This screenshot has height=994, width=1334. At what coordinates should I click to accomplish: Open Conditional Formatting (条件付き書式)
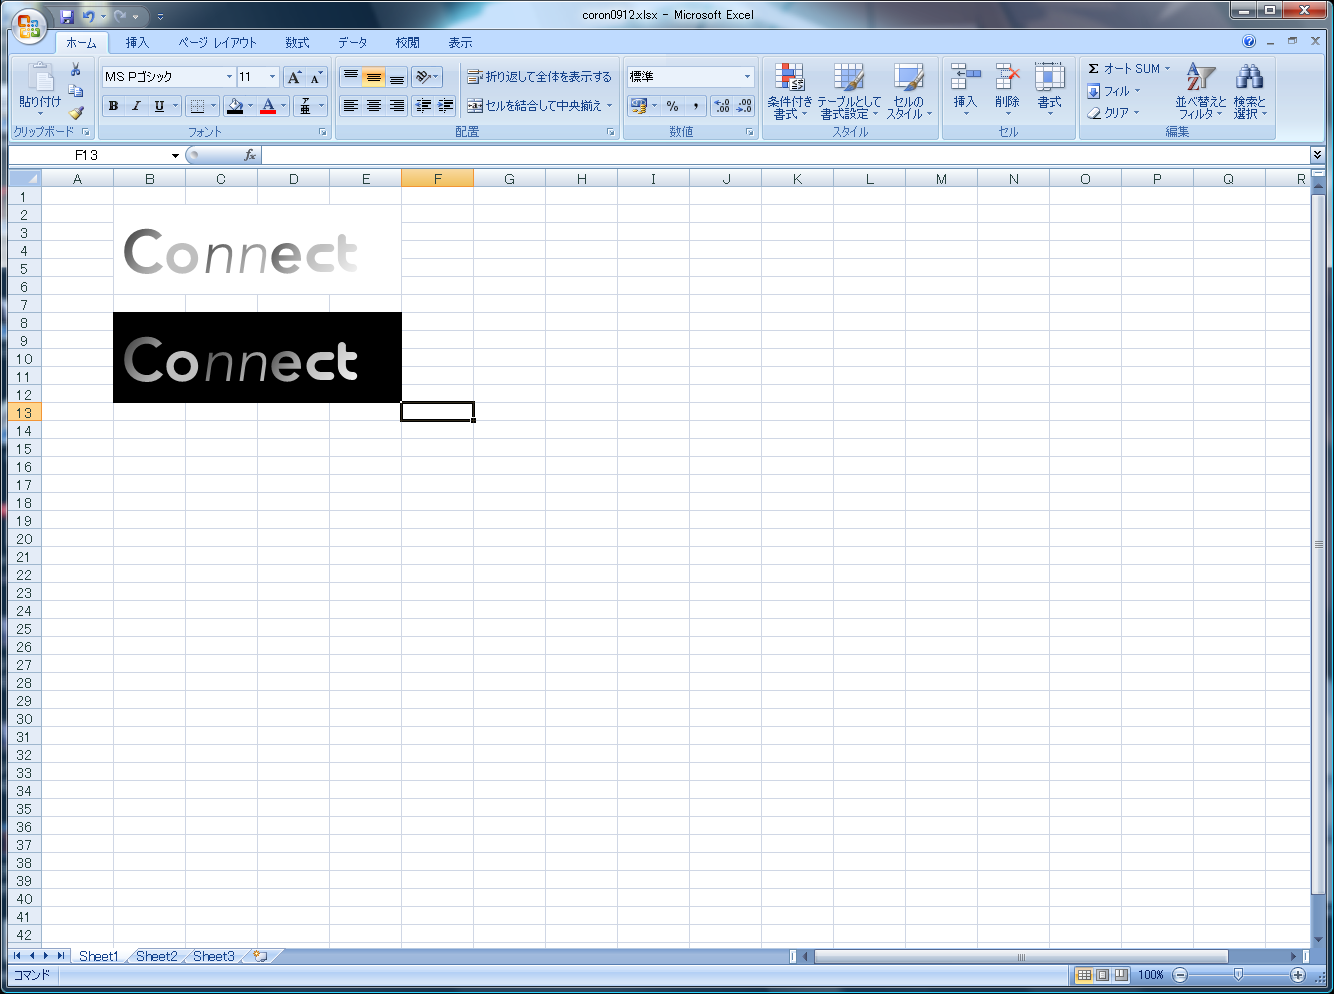pyautogui.click(x=790, y=91)
